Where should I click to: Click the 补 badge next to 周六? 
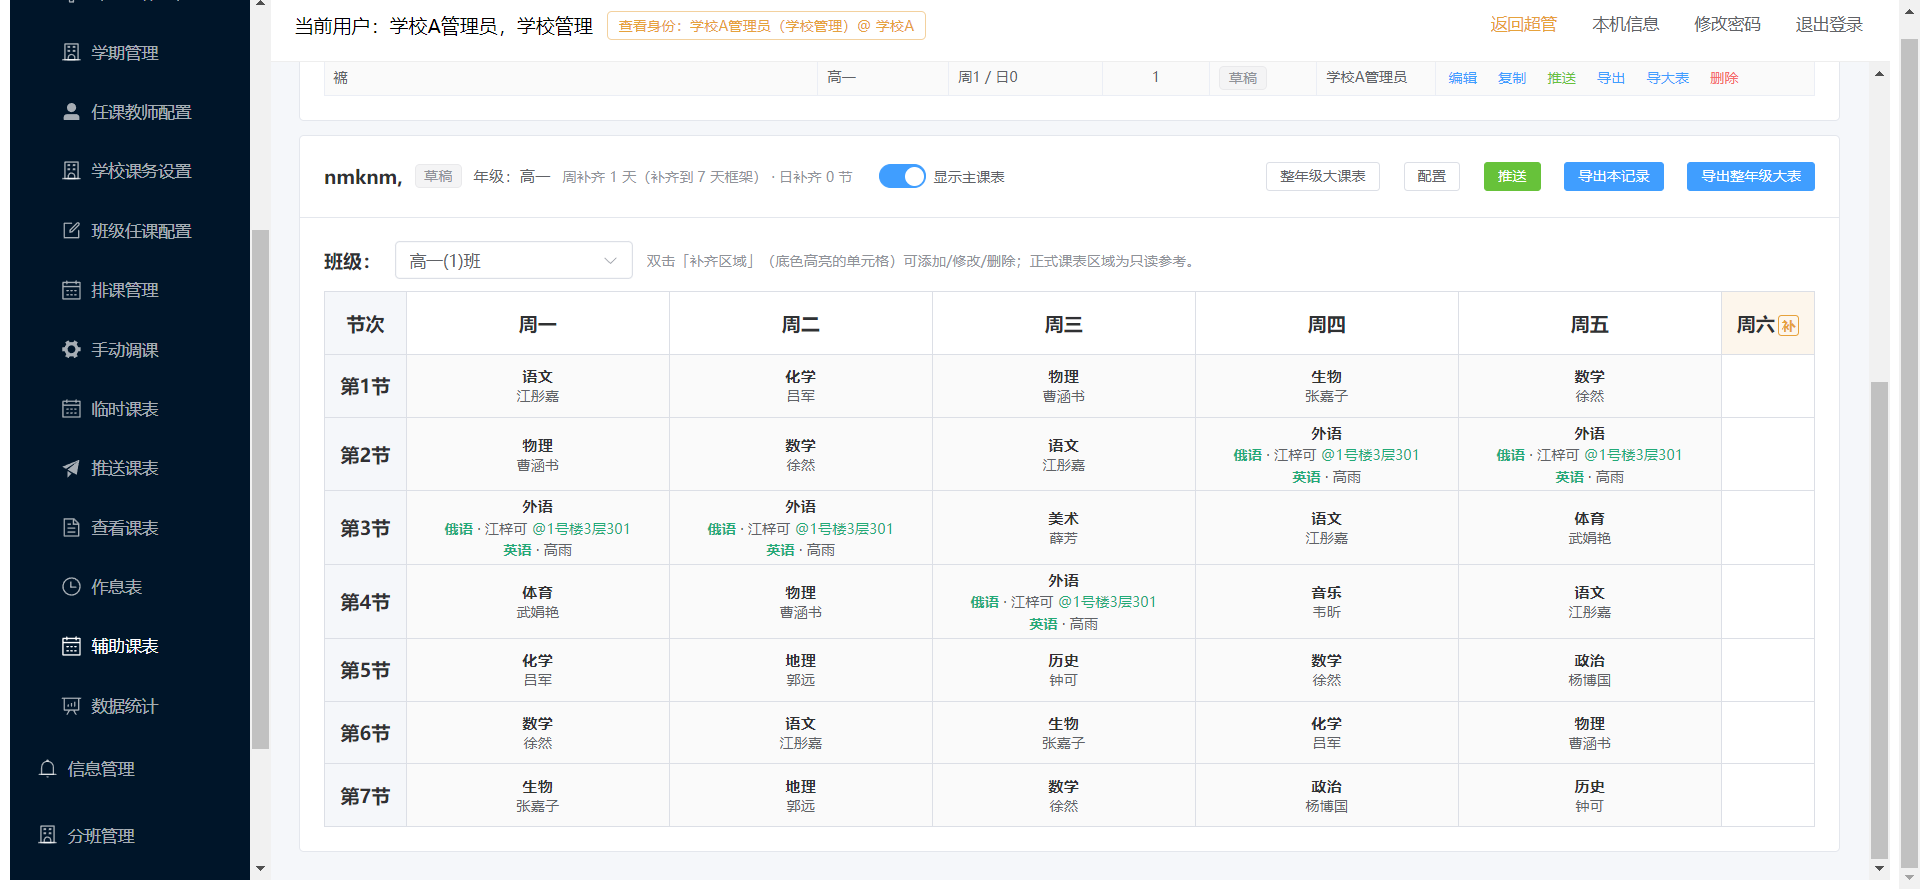pos(1789,325)
